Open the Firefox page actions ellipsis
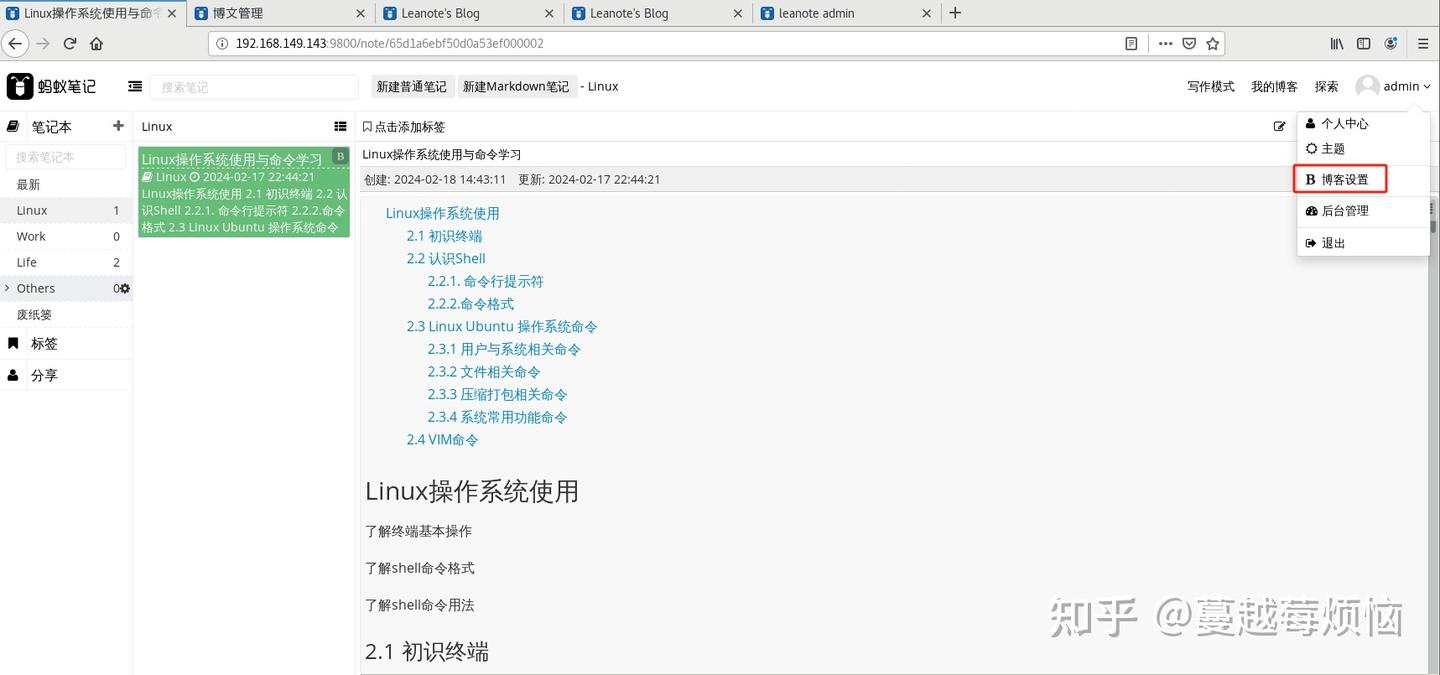The image size is (1440, 675). (1166, 43)
